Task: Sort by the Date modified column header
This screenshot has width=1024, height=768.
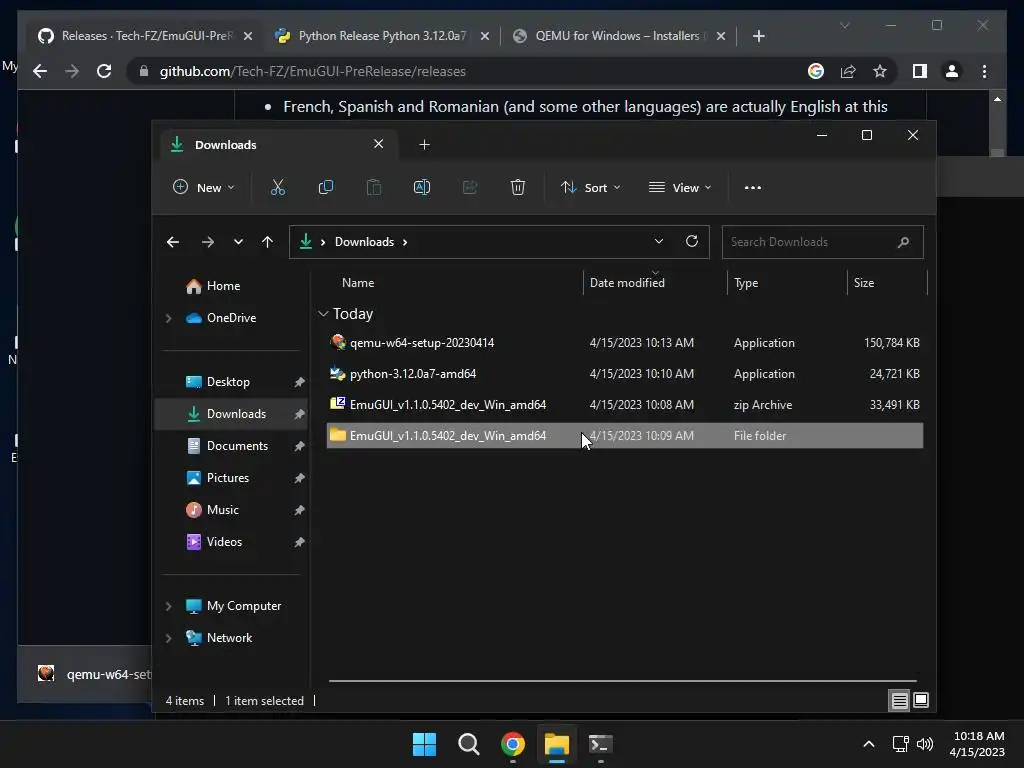Action: click(x=627, y=283)
